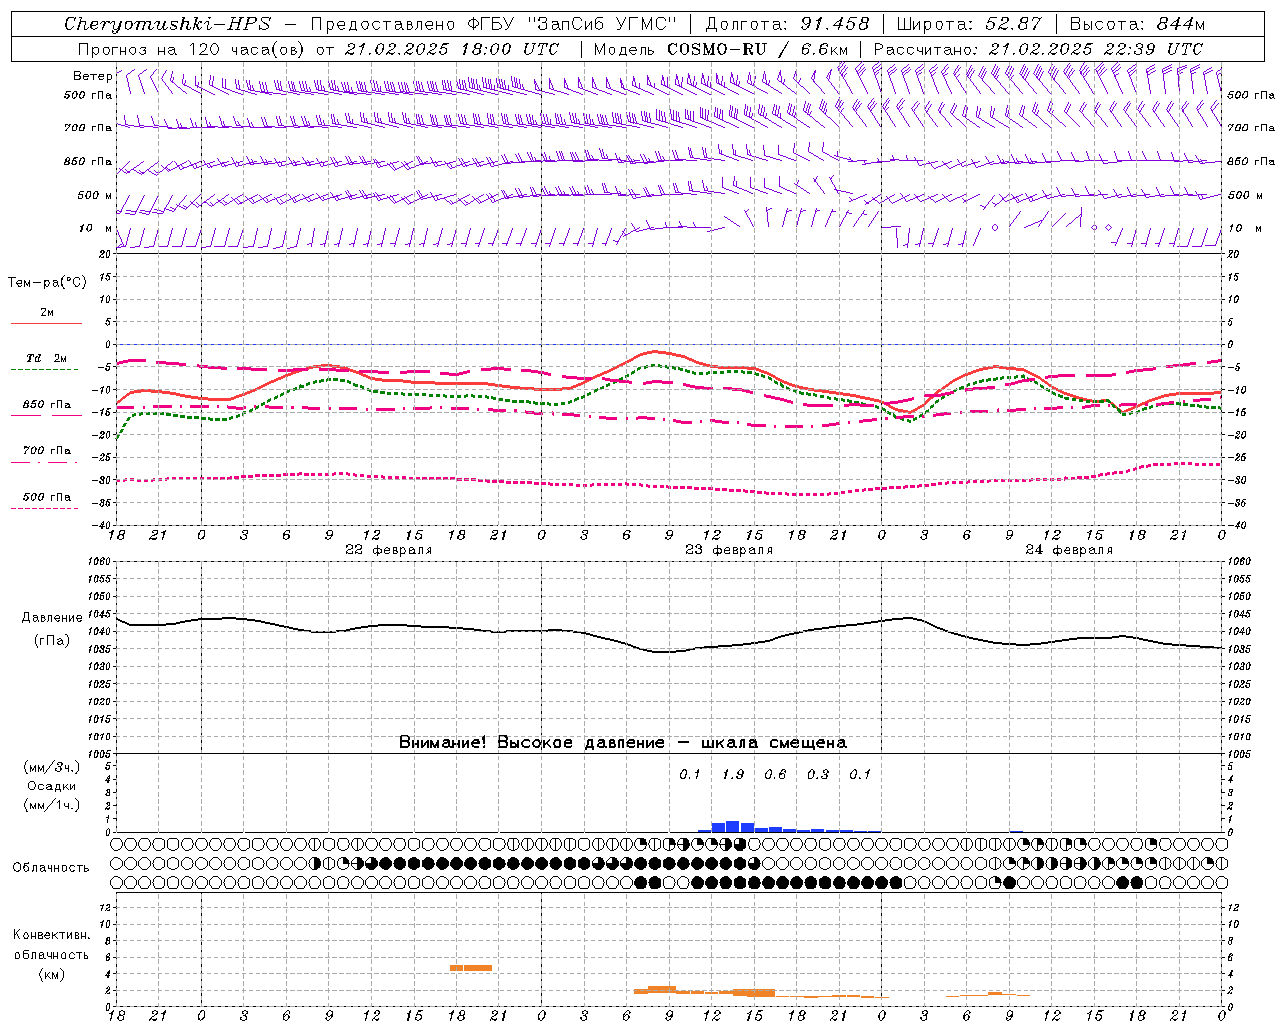Click the Прогноз на 120 часа(ов) text
Viewport: 1280px width, 1024px height.
tap(191, 48)
